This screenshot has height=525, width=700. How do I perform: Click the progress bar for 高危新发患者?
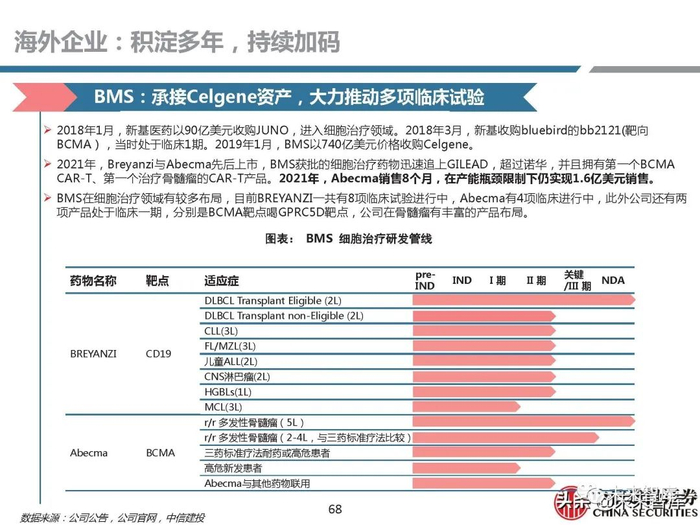point(467,468)
